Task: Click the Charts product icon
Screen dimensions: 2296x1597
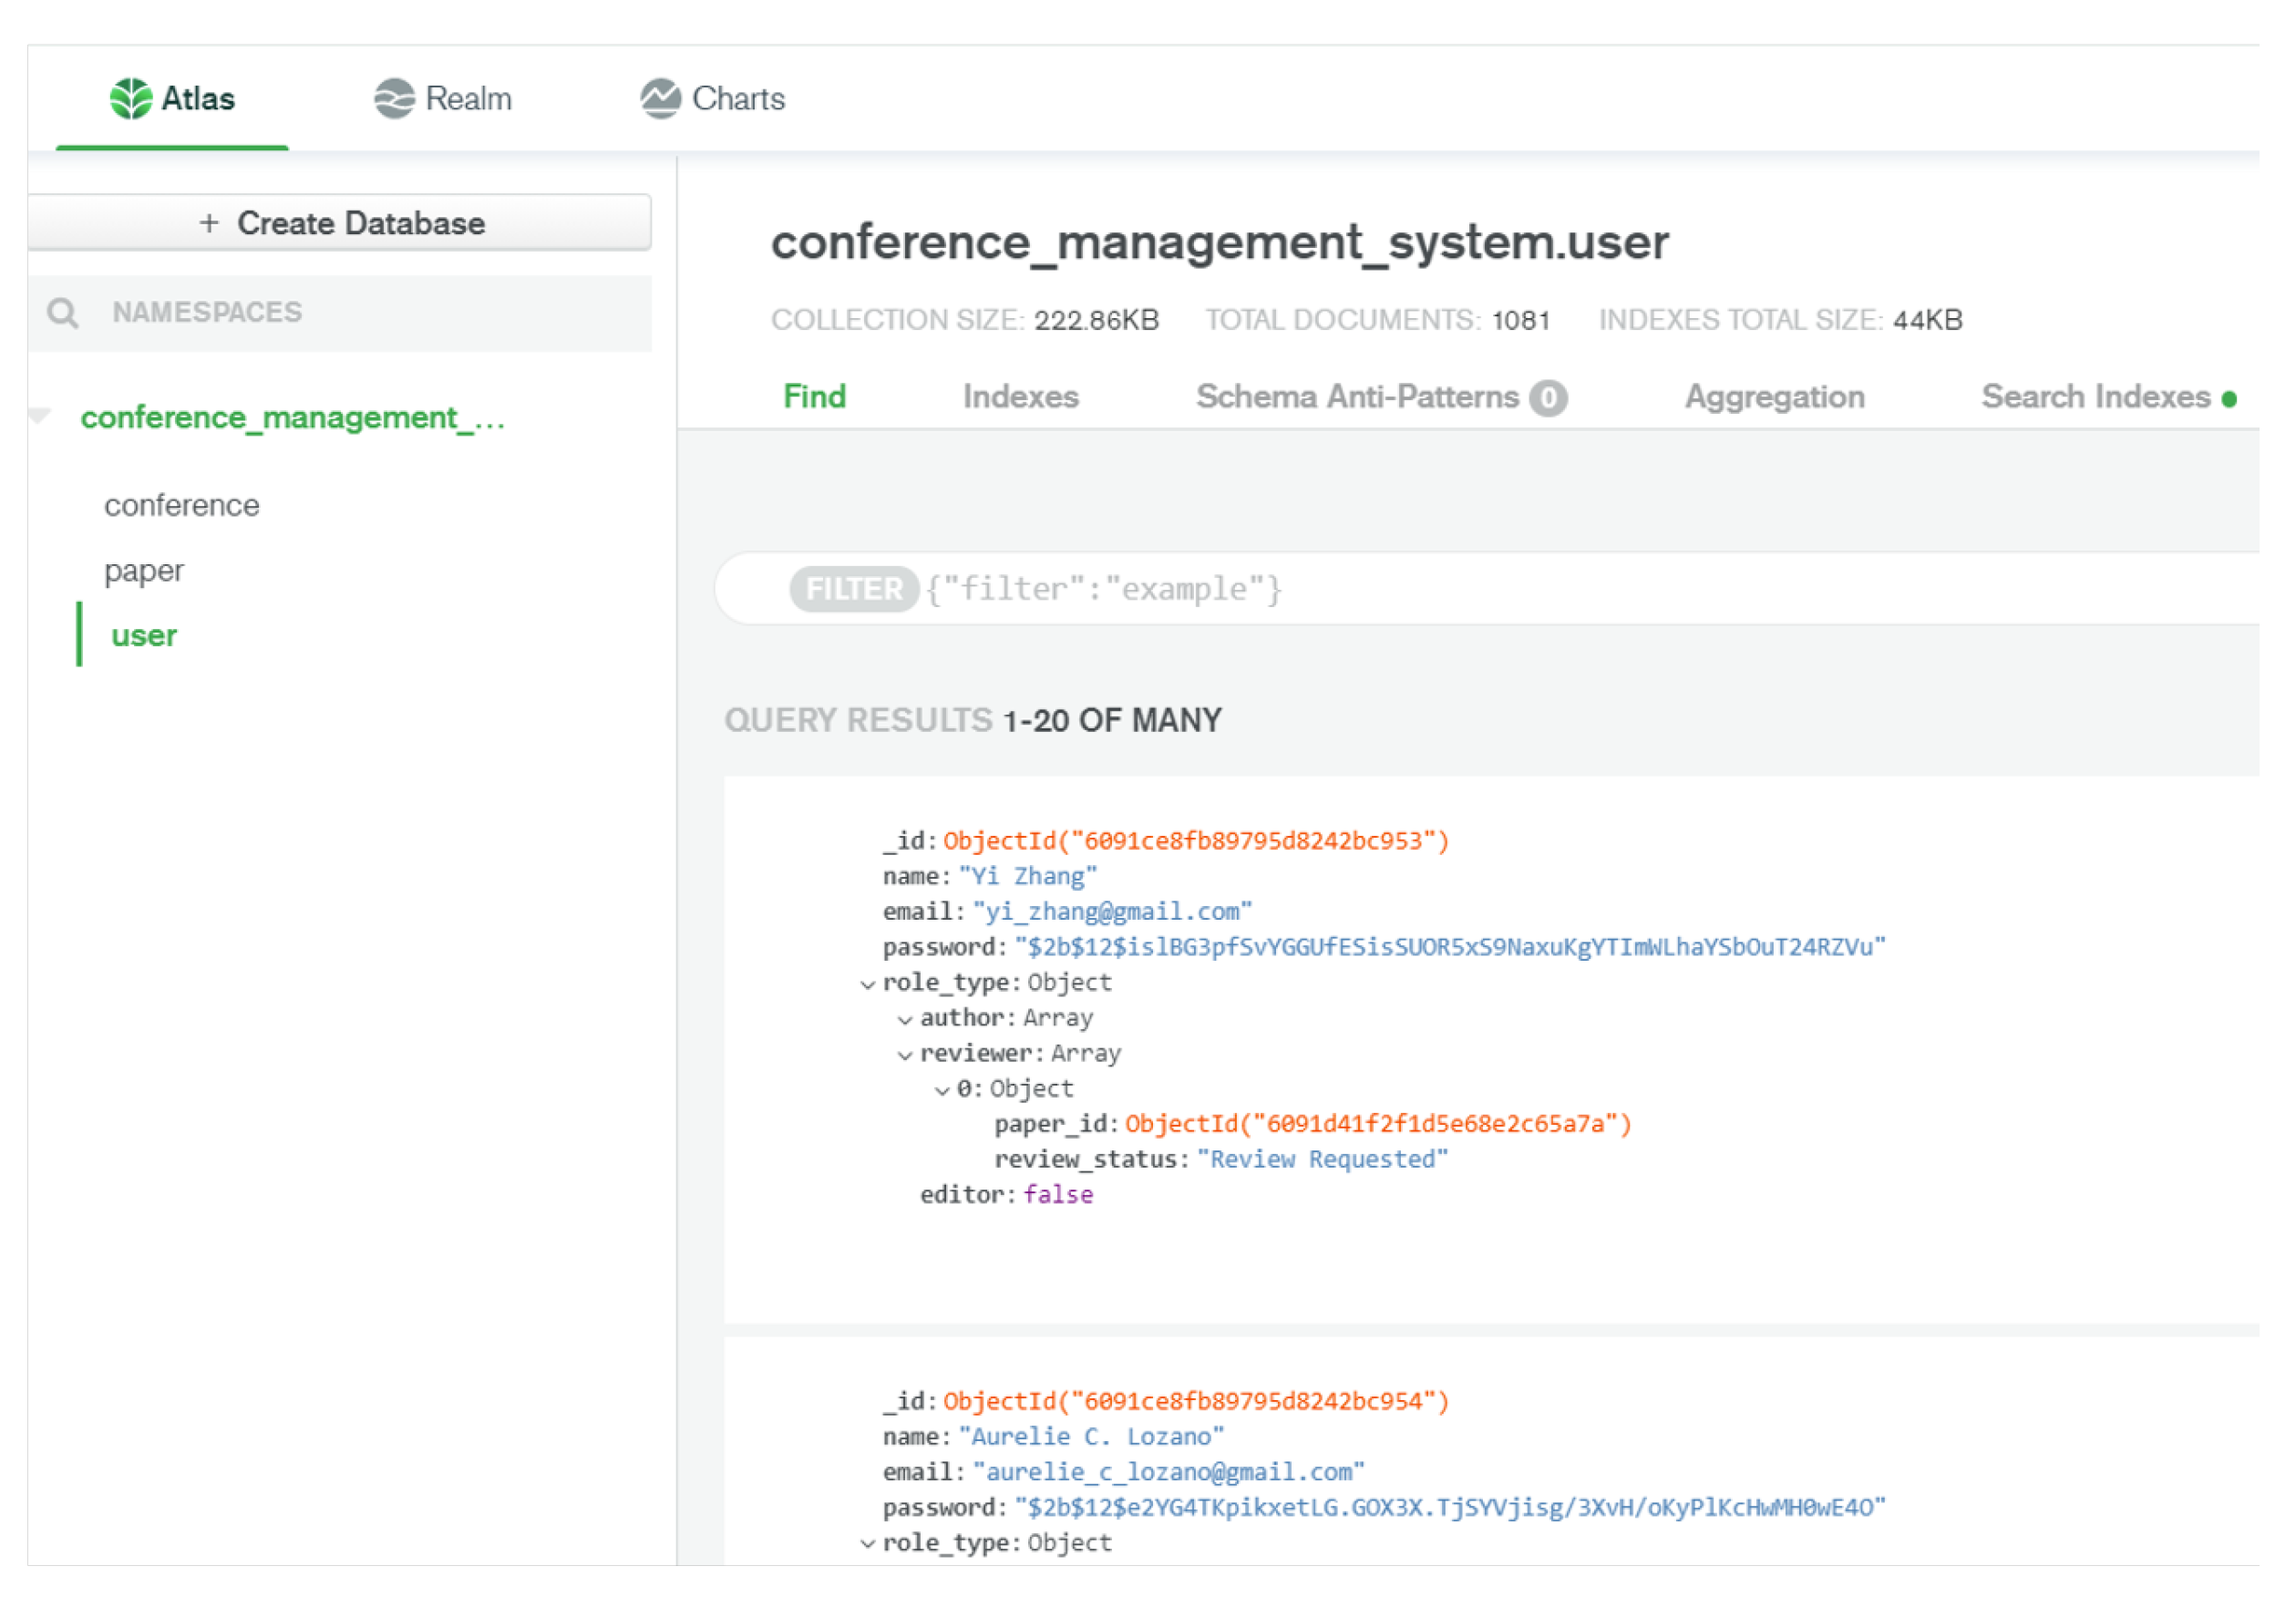Action: (x=661, y=99)
